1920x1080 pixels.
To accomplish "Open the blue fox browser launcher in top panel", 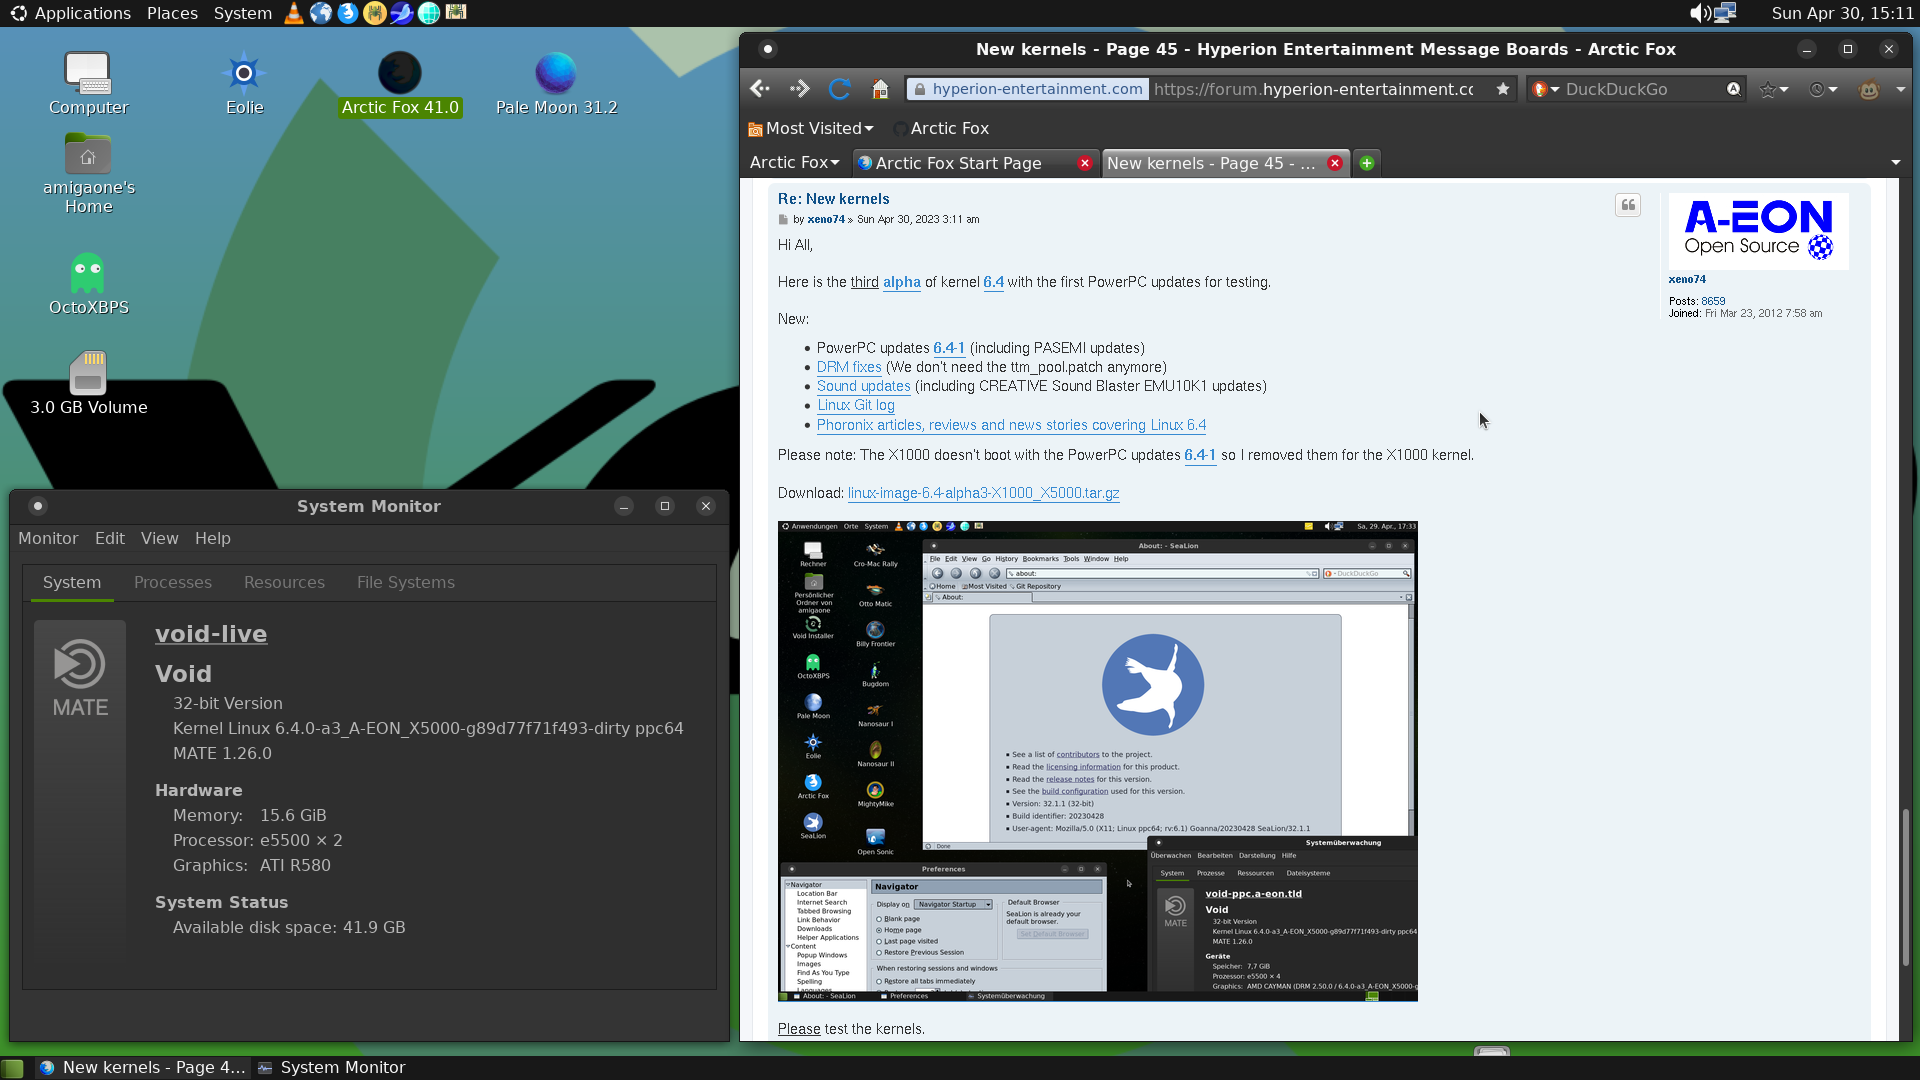I will [x=348, y=13].
